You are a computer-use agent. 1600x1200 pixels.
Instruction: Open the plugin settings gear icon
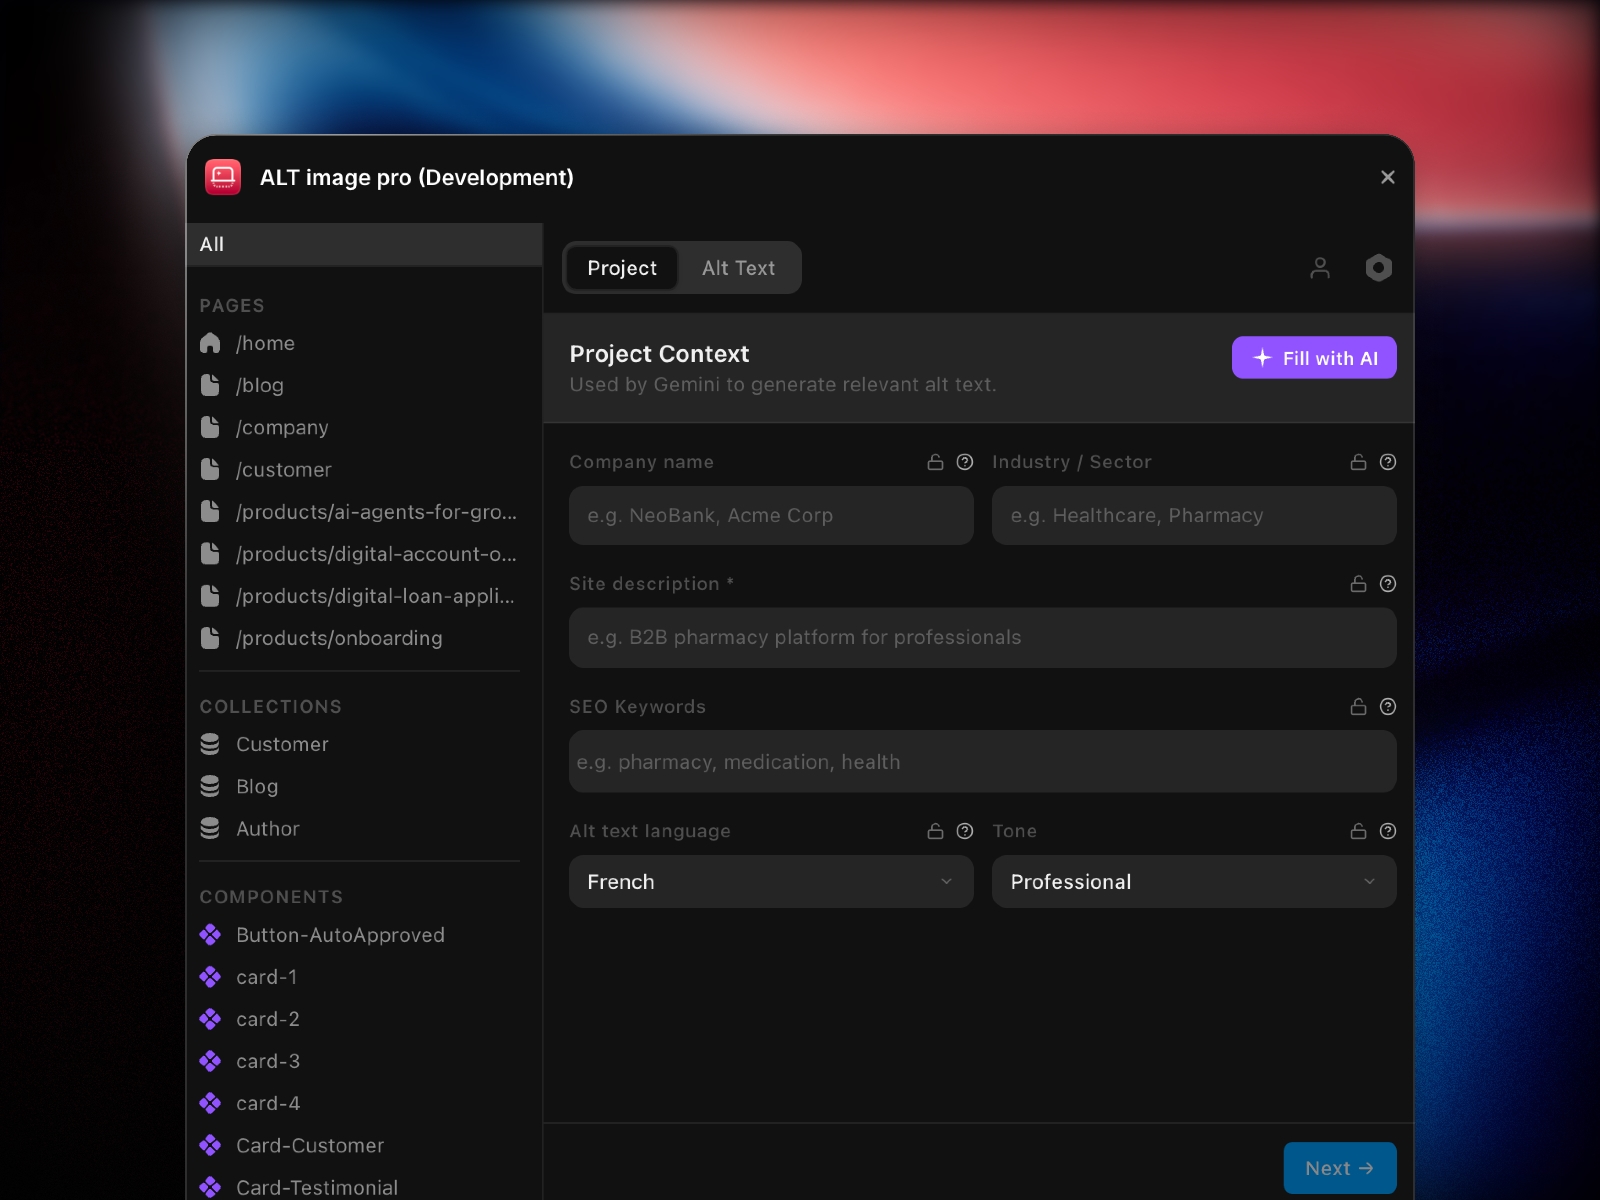pyautogui.click(x=1378, y=268)
